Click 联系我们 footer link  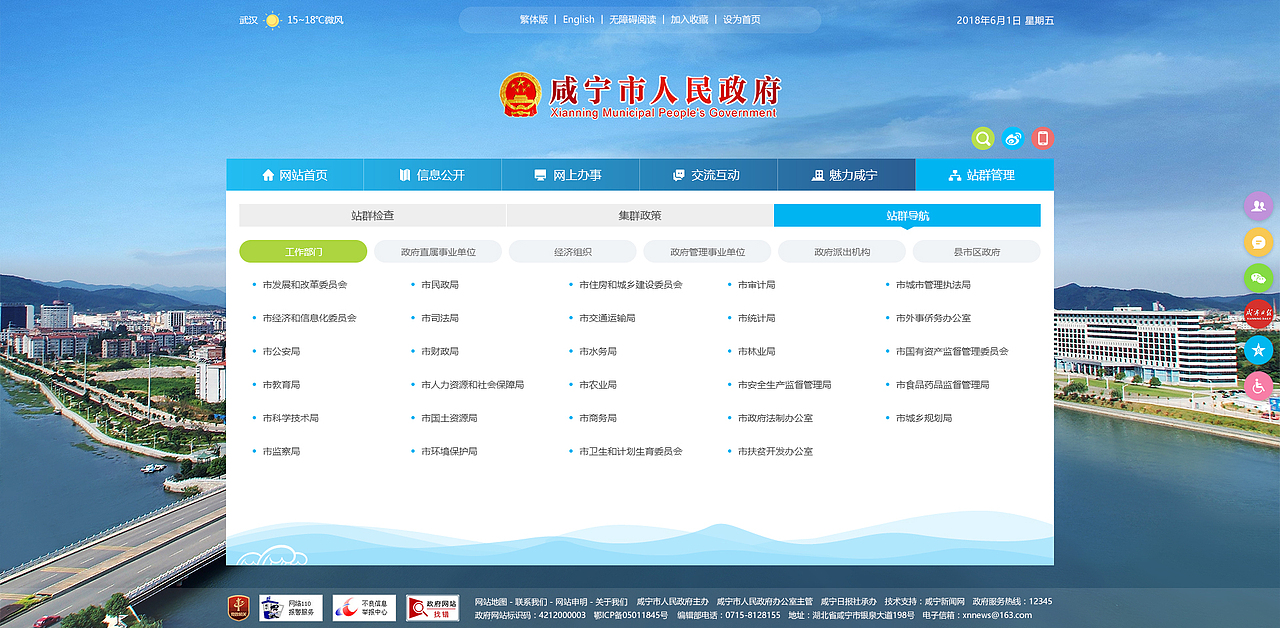click(531, 602)
